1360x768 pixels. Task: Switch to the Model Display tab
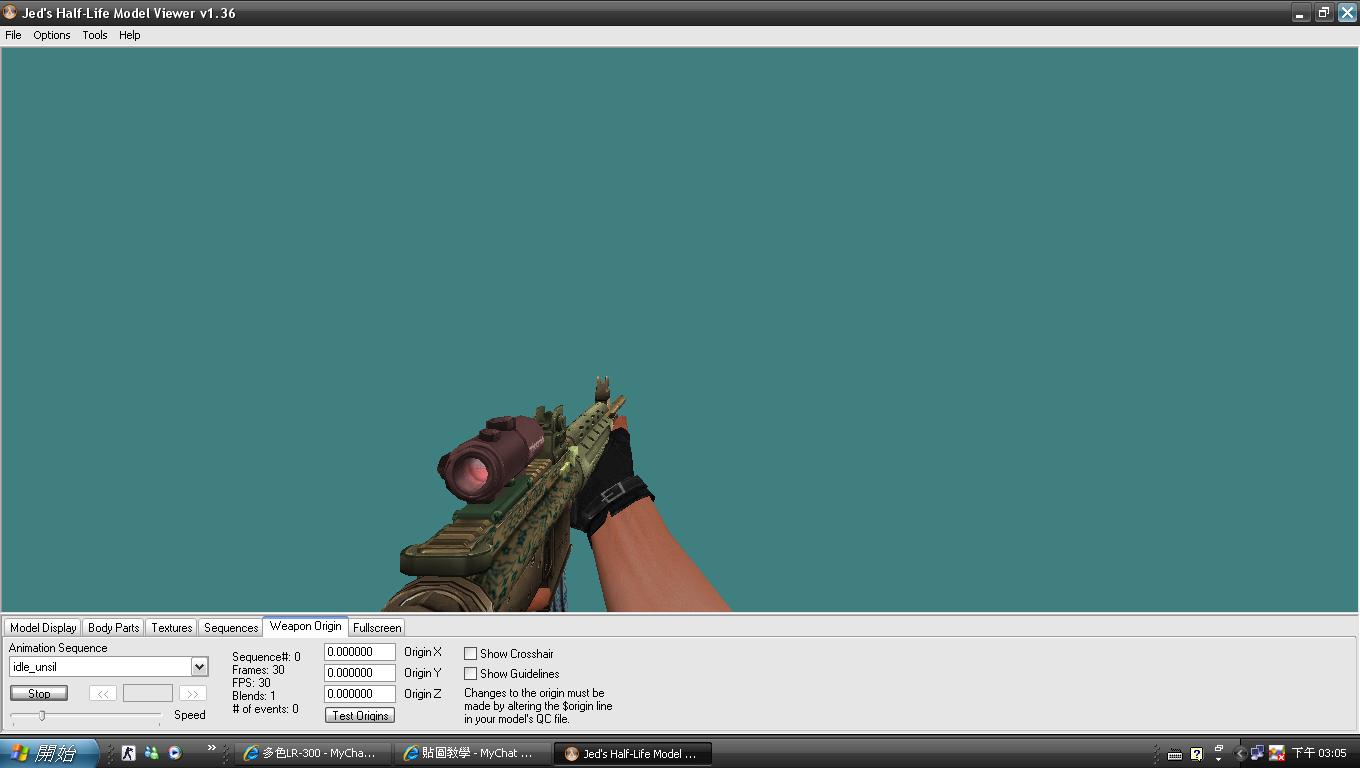coord(43,628)
